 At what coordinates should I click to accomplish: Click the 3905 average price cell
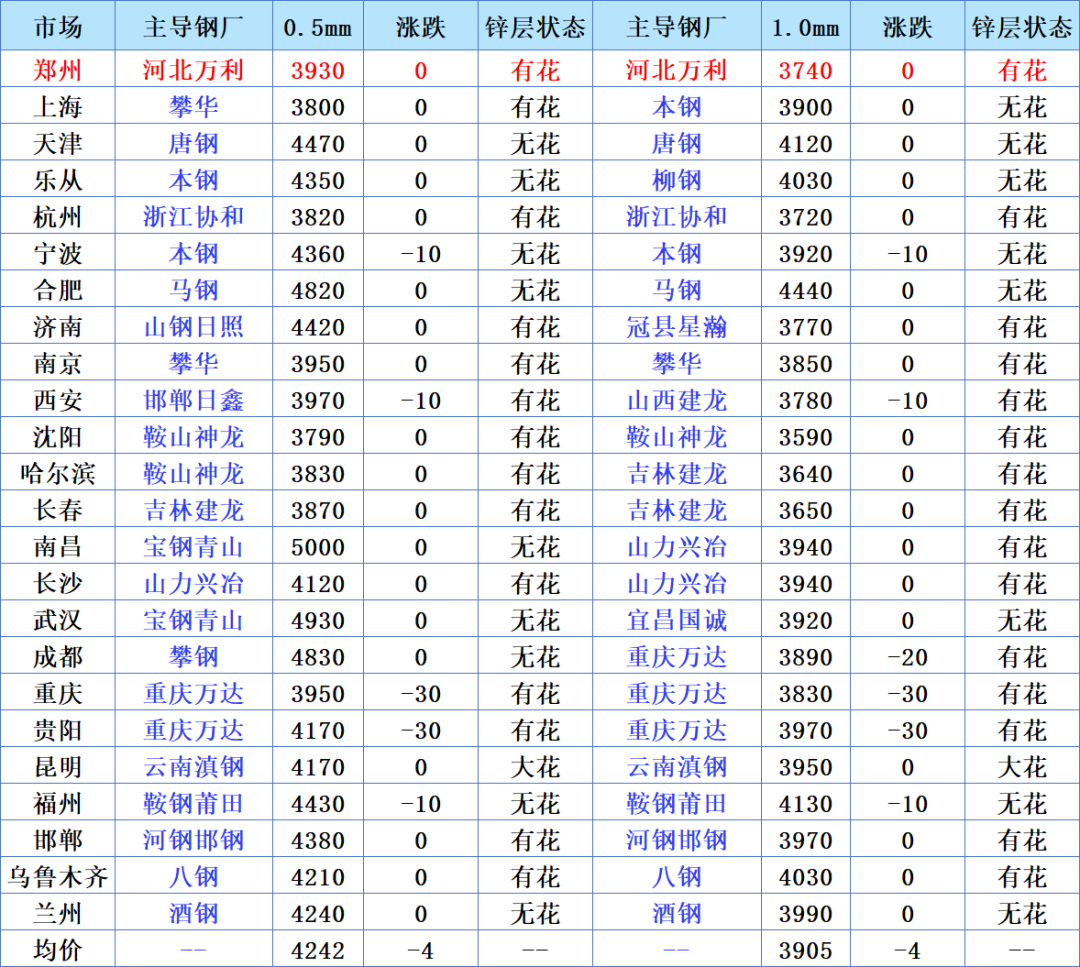click(x=805, y=950)
